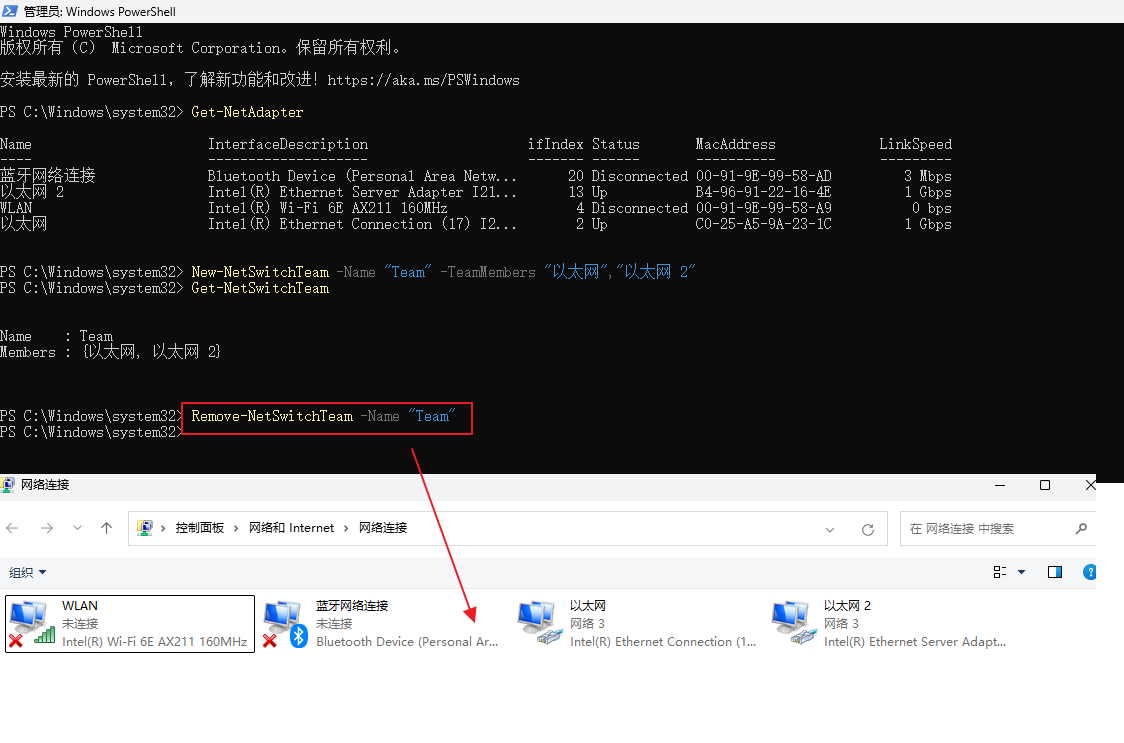Click the New-NetSwitchTeam command text
1124x743 pixels.
259,272
